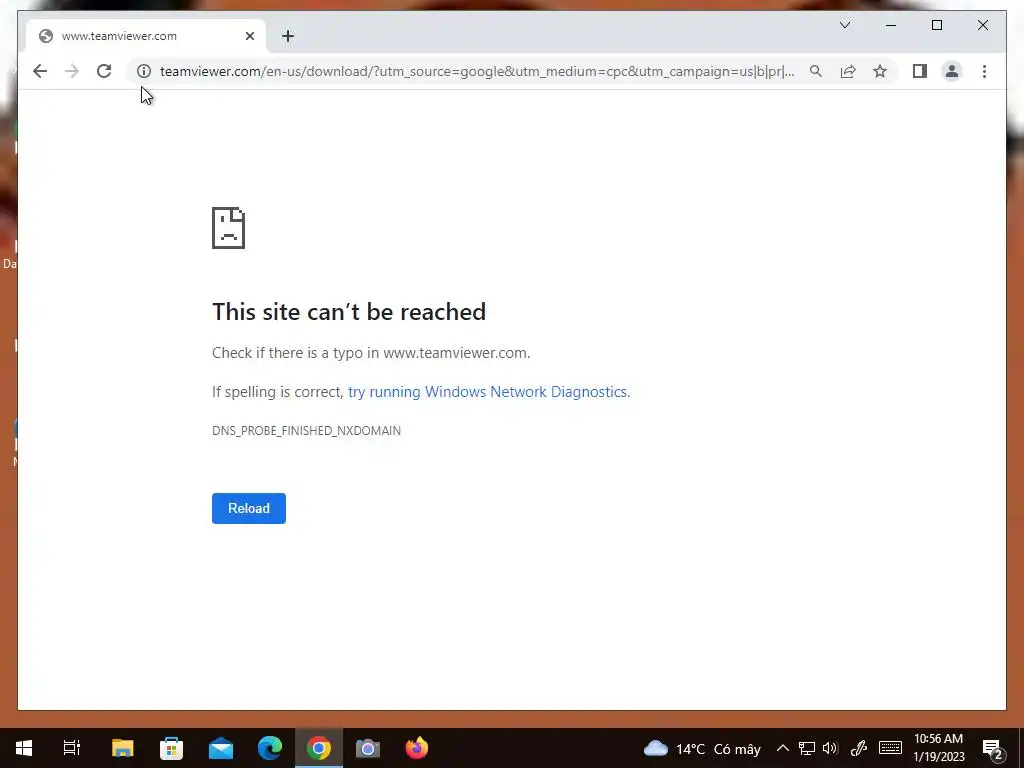The image size is (1024, 768).
Task: Open a new tab with plus button
Action: pyautogui.click(x=288, y=36)
